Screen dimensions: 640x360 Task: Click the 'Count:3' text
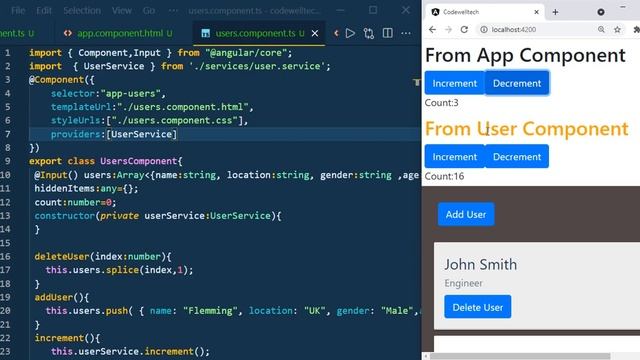(x=441, y=103)
